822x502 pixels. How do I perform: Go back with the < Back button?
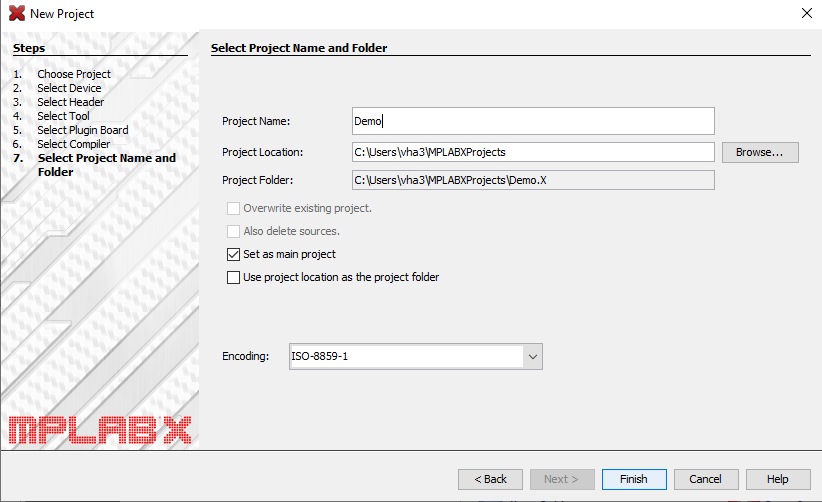[490, 479]
